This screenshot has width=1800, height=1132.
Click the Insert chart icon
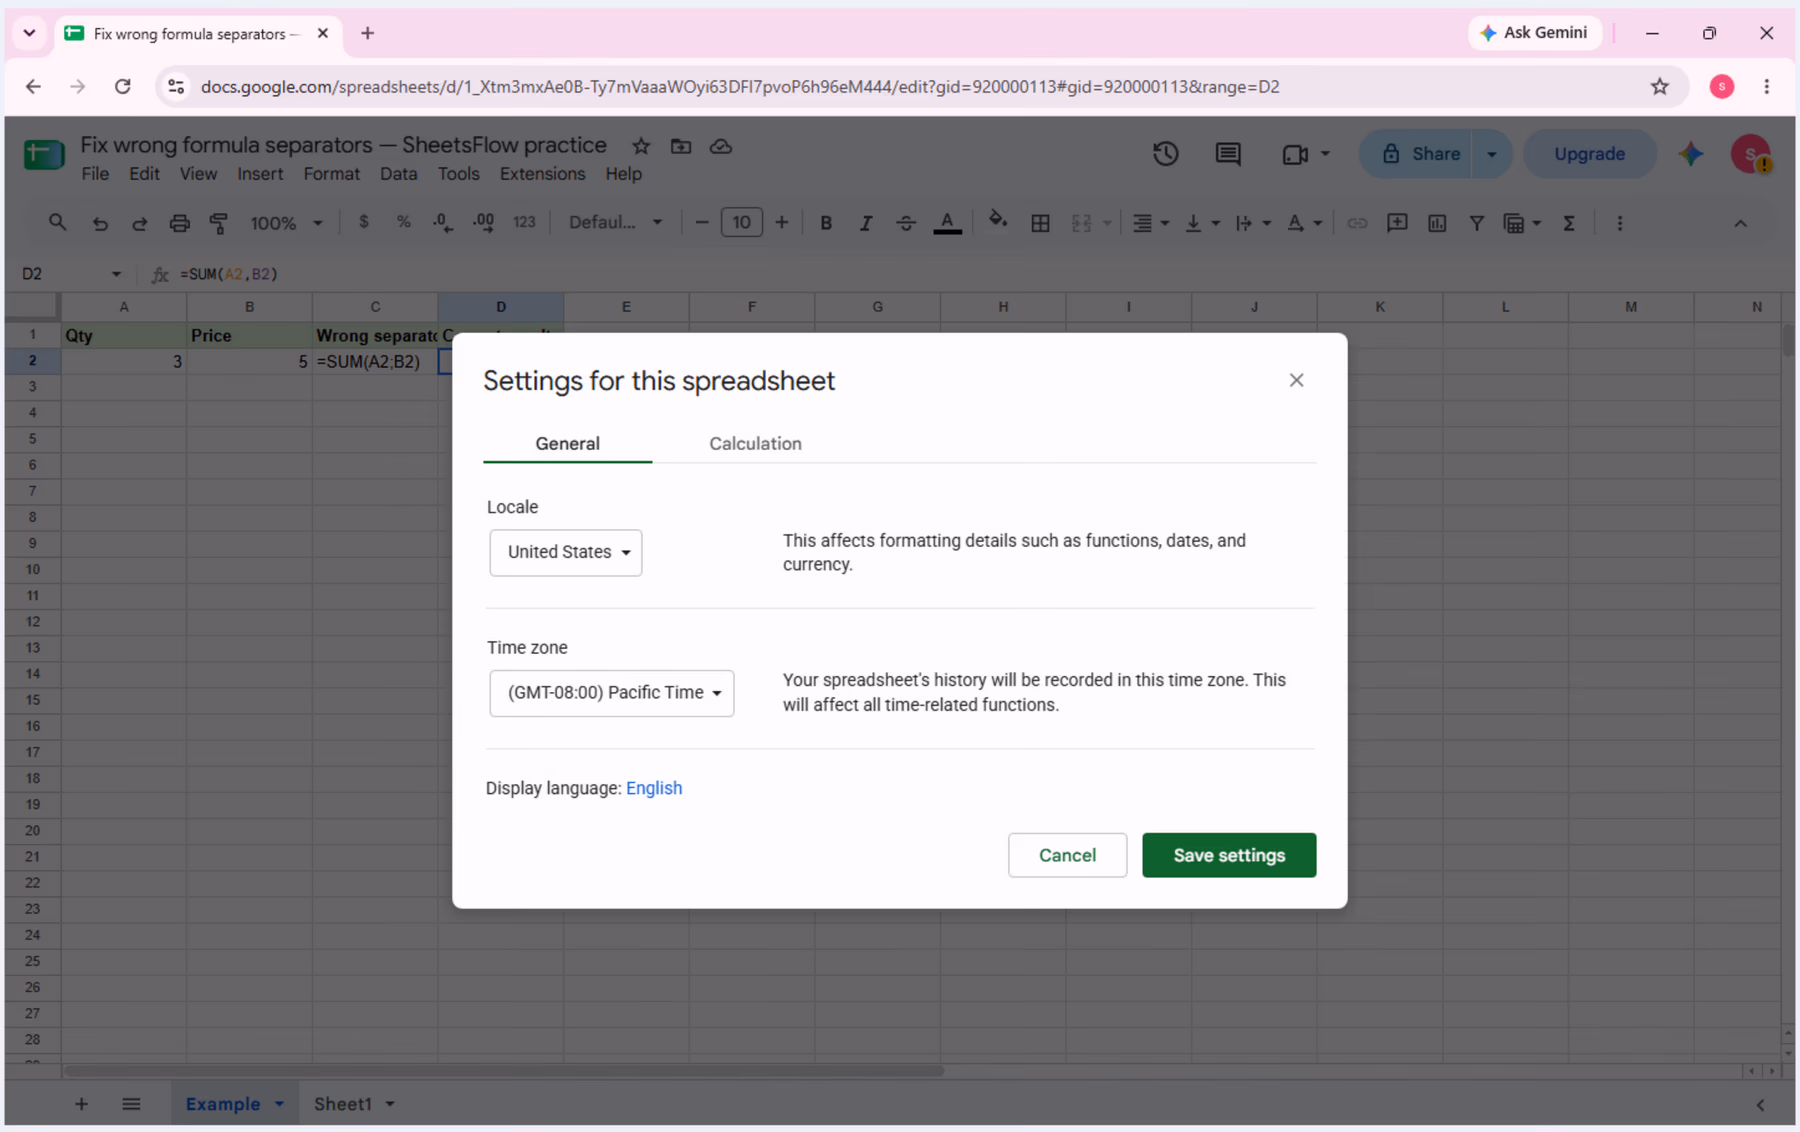pos(1437,223)
